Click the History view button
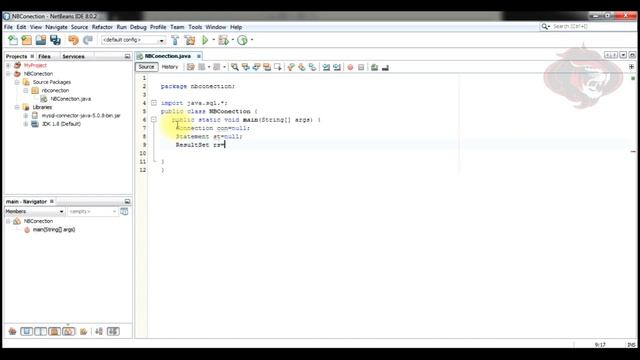Screen dimensions: 640x360 170,67
